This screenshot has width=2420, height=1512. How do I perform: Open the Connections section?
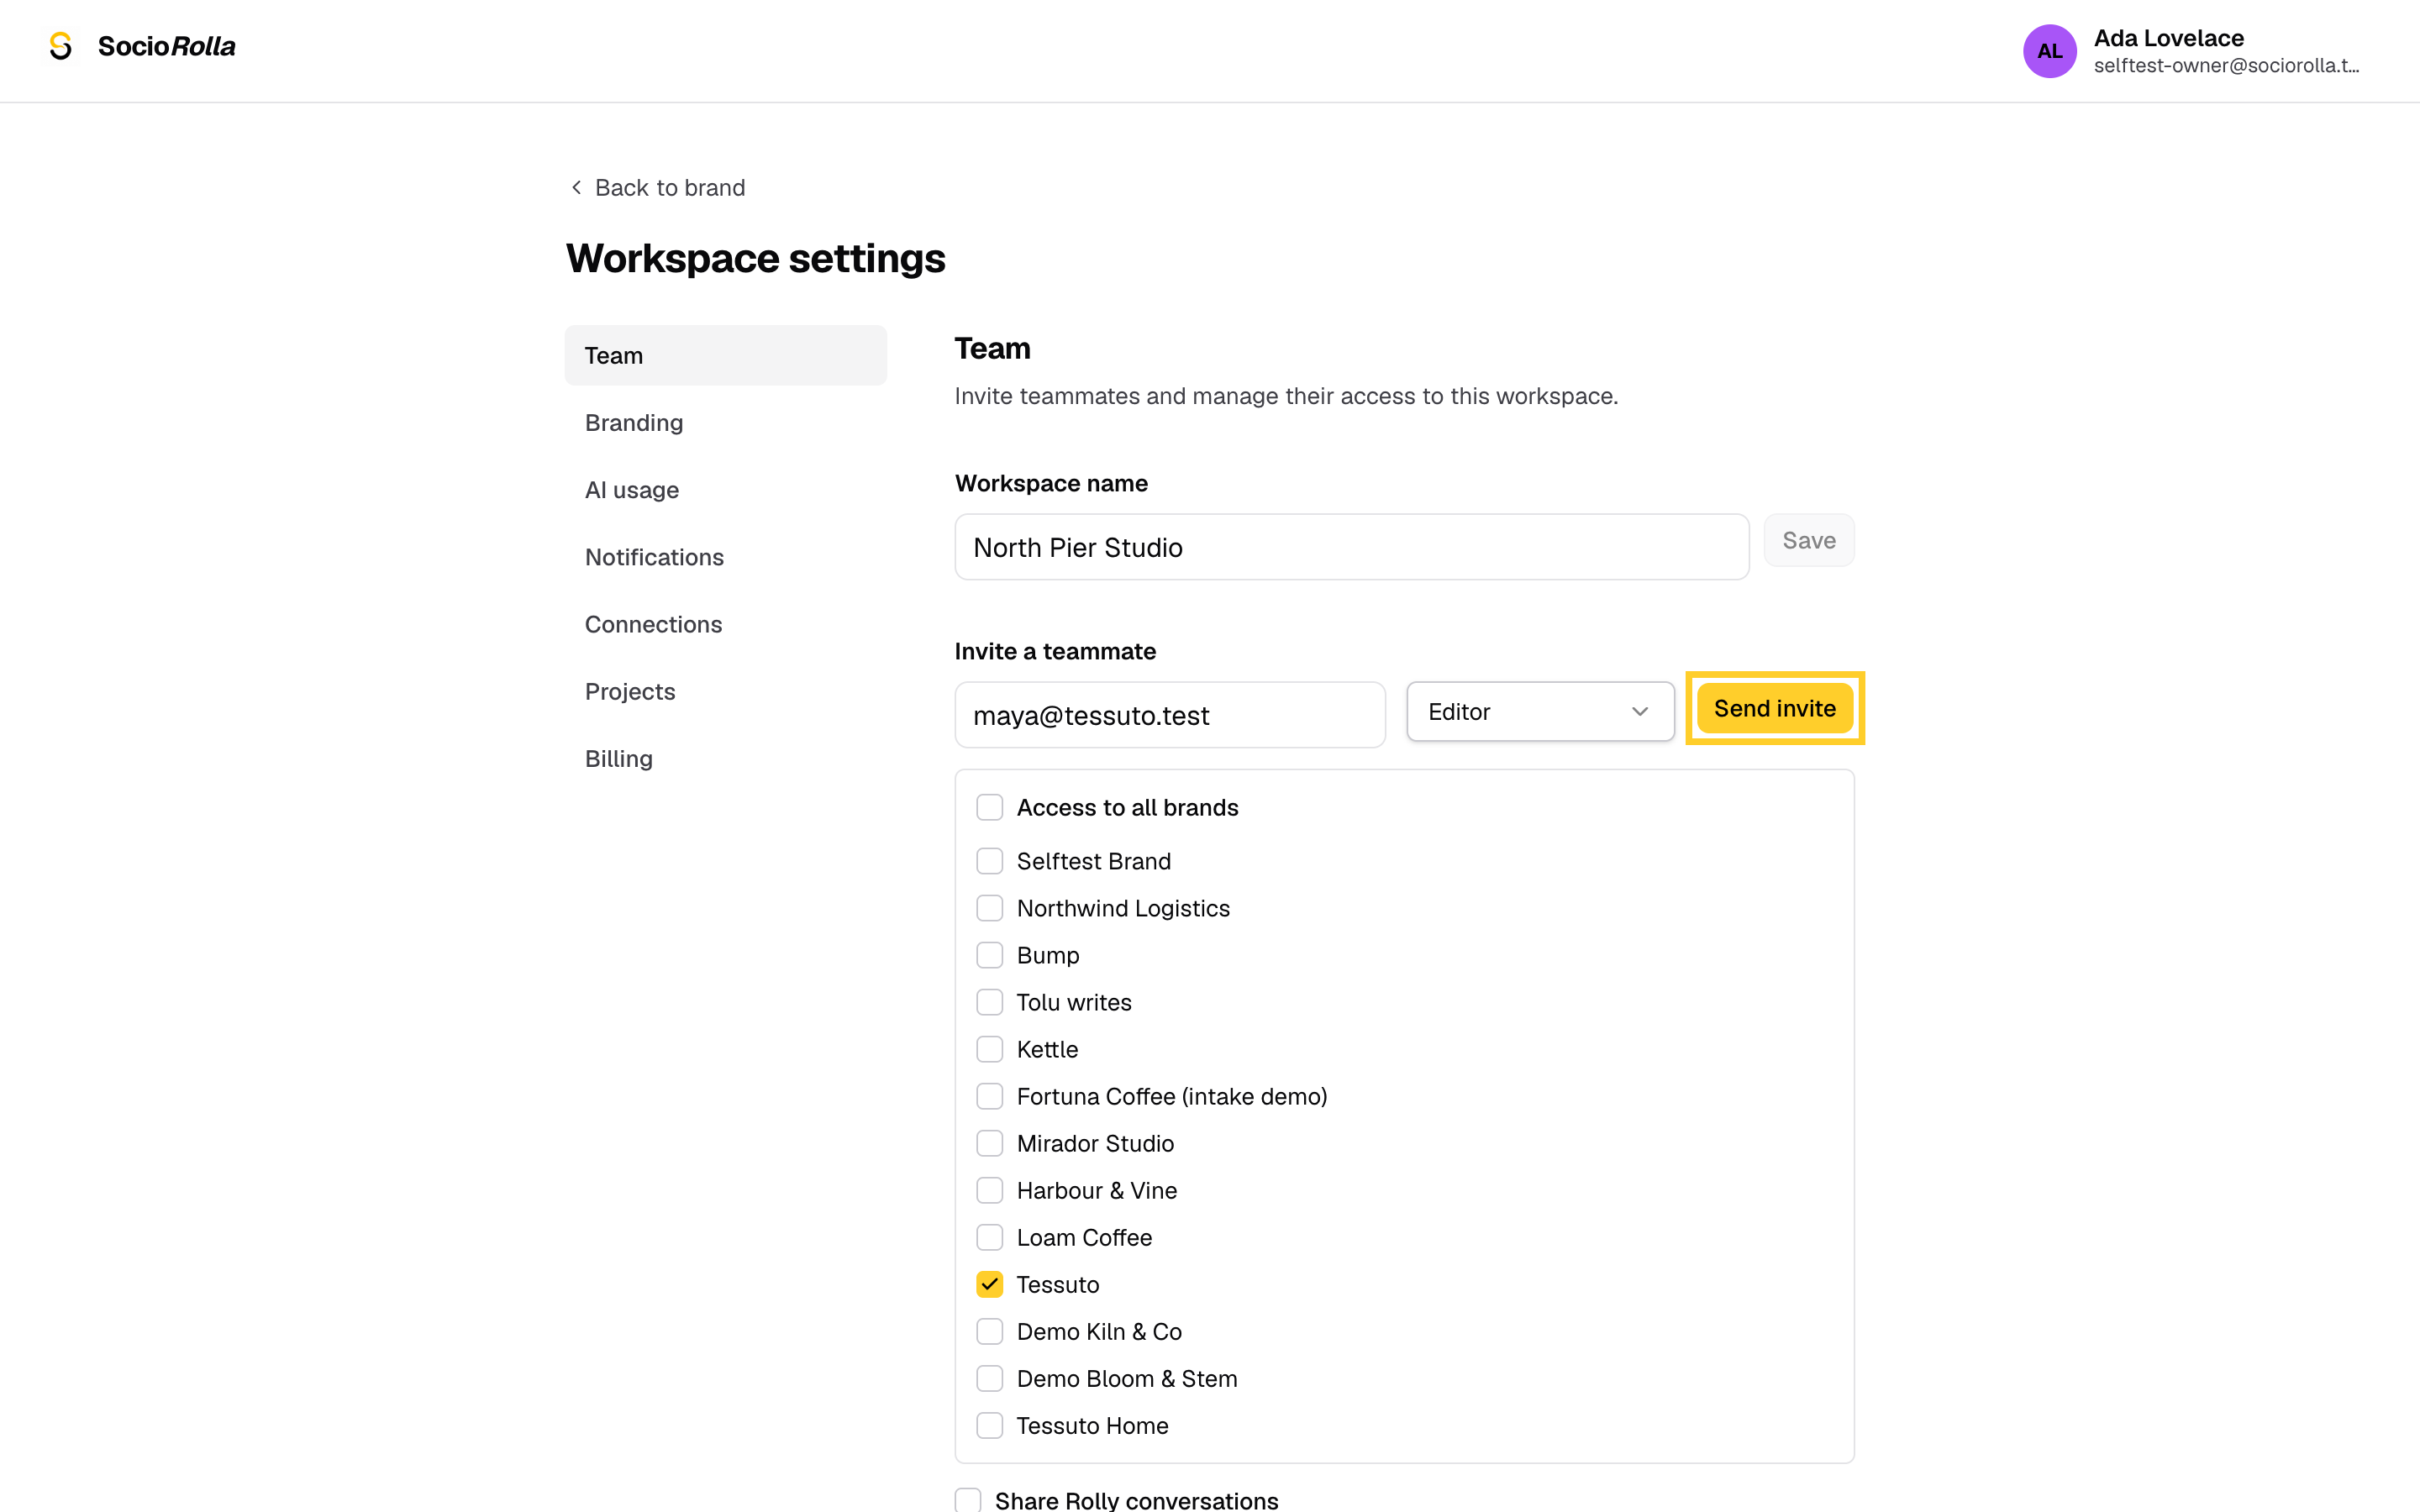[725, 624]
